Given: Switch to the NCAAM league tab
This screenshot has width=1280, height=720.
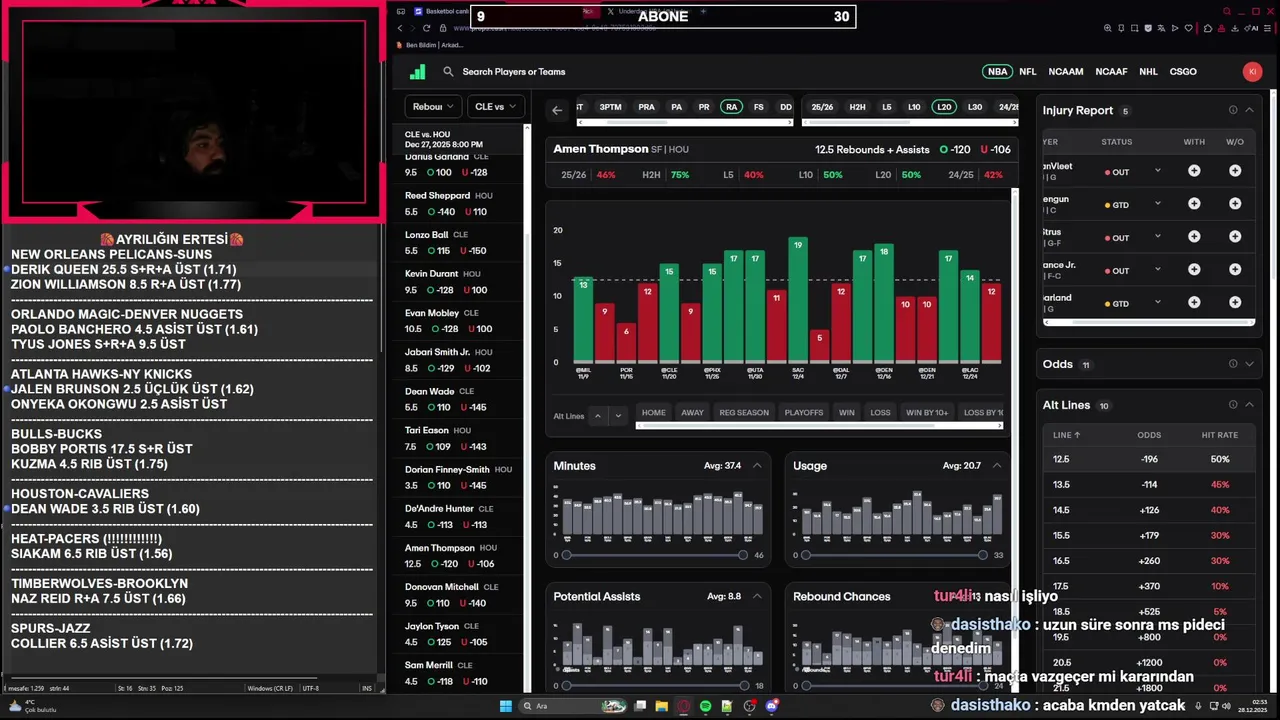Looking at the screenshot, I should [x=1066, y=72].
